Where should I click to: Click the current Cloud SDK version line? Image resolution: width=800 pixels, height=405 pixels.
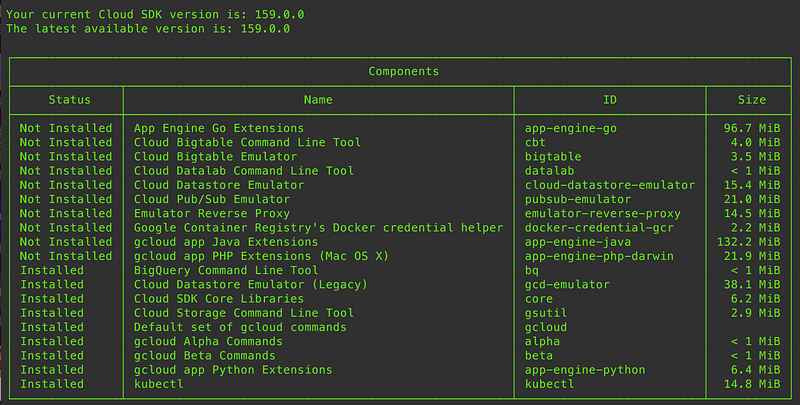point(155,14)
